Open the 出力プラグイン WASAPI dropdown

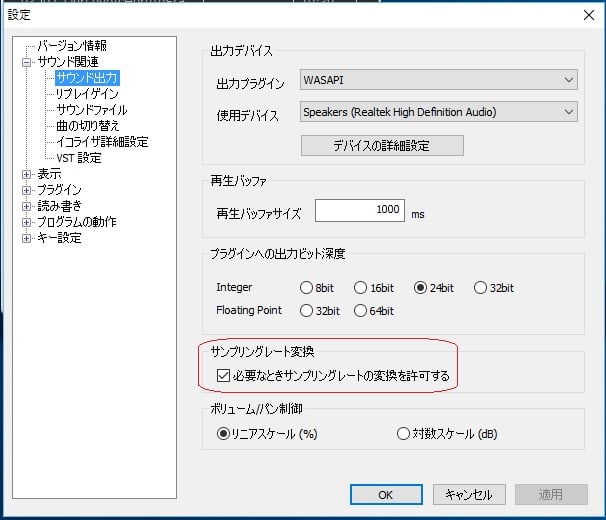[439, 80]
